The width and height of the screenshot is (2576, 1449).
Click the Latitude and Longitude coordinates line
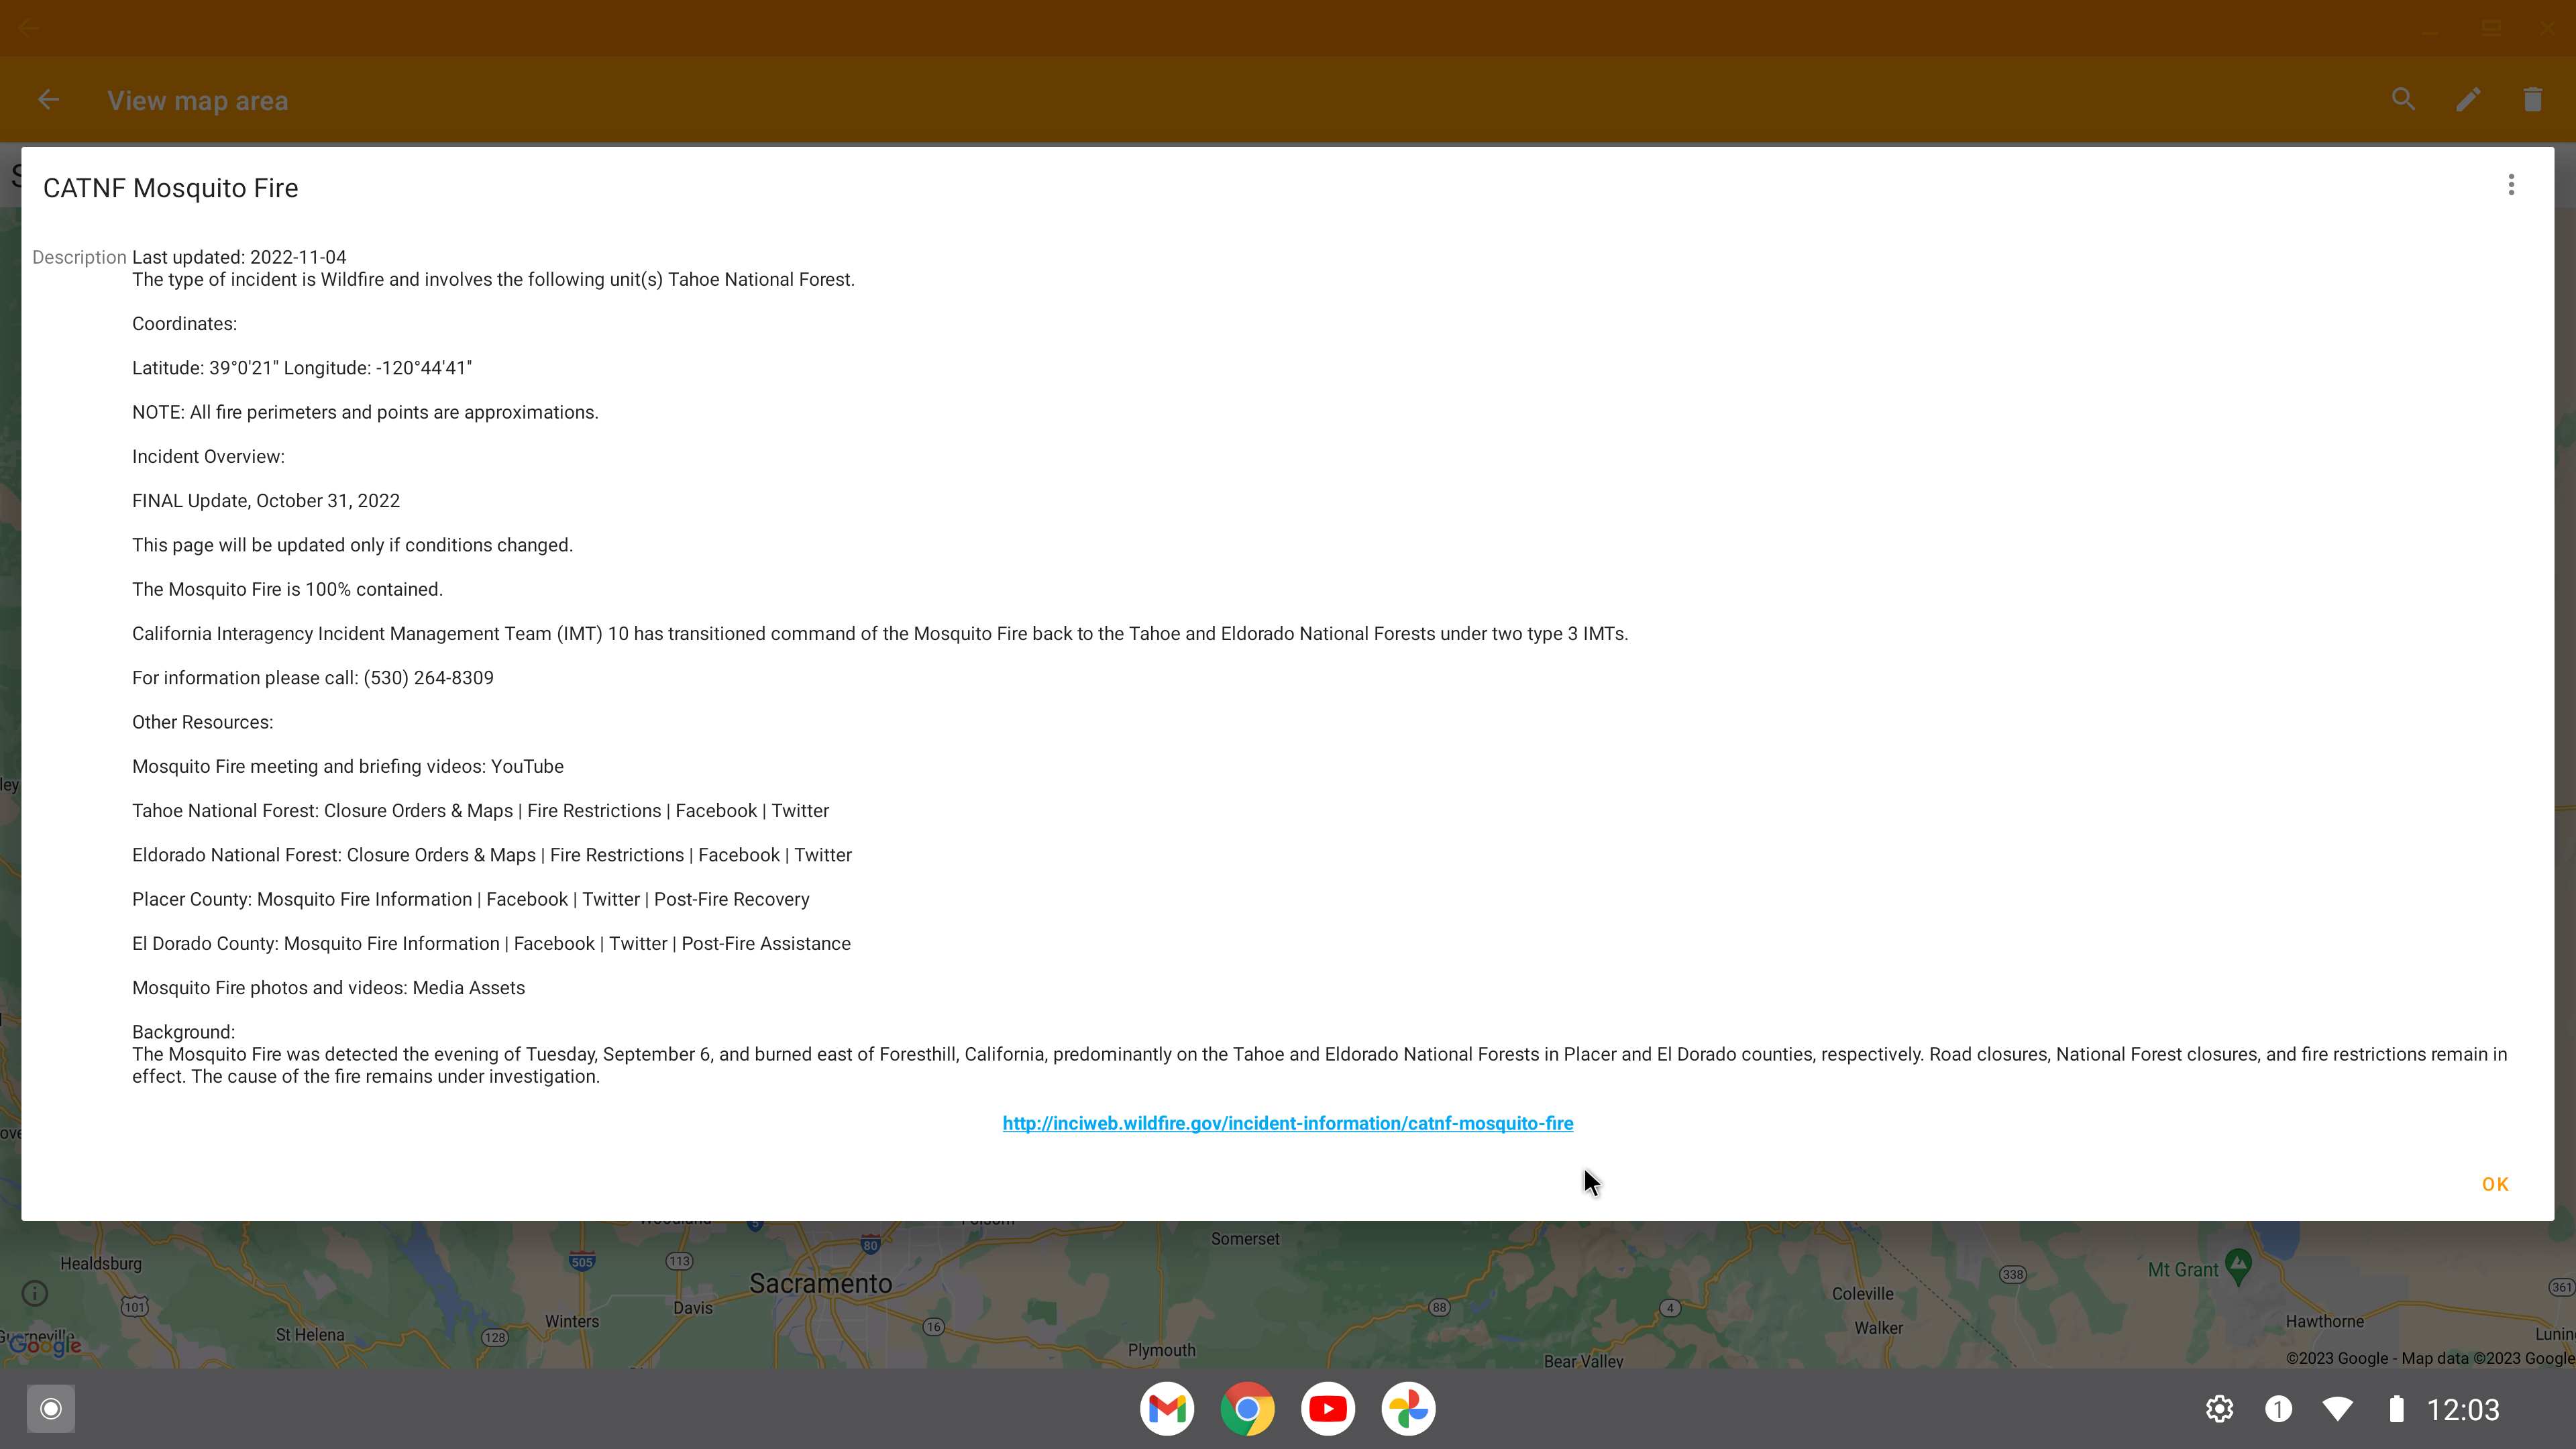[302, 368]
